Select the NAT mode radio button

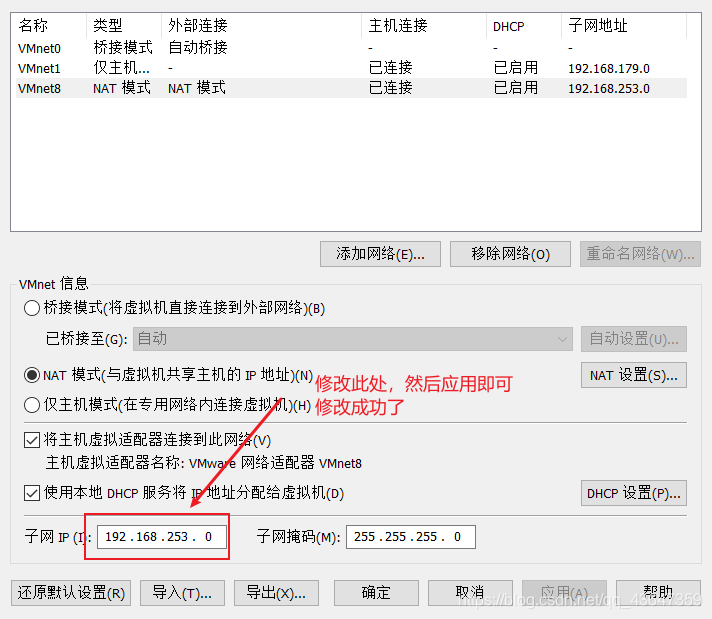[x=32, y=375]
